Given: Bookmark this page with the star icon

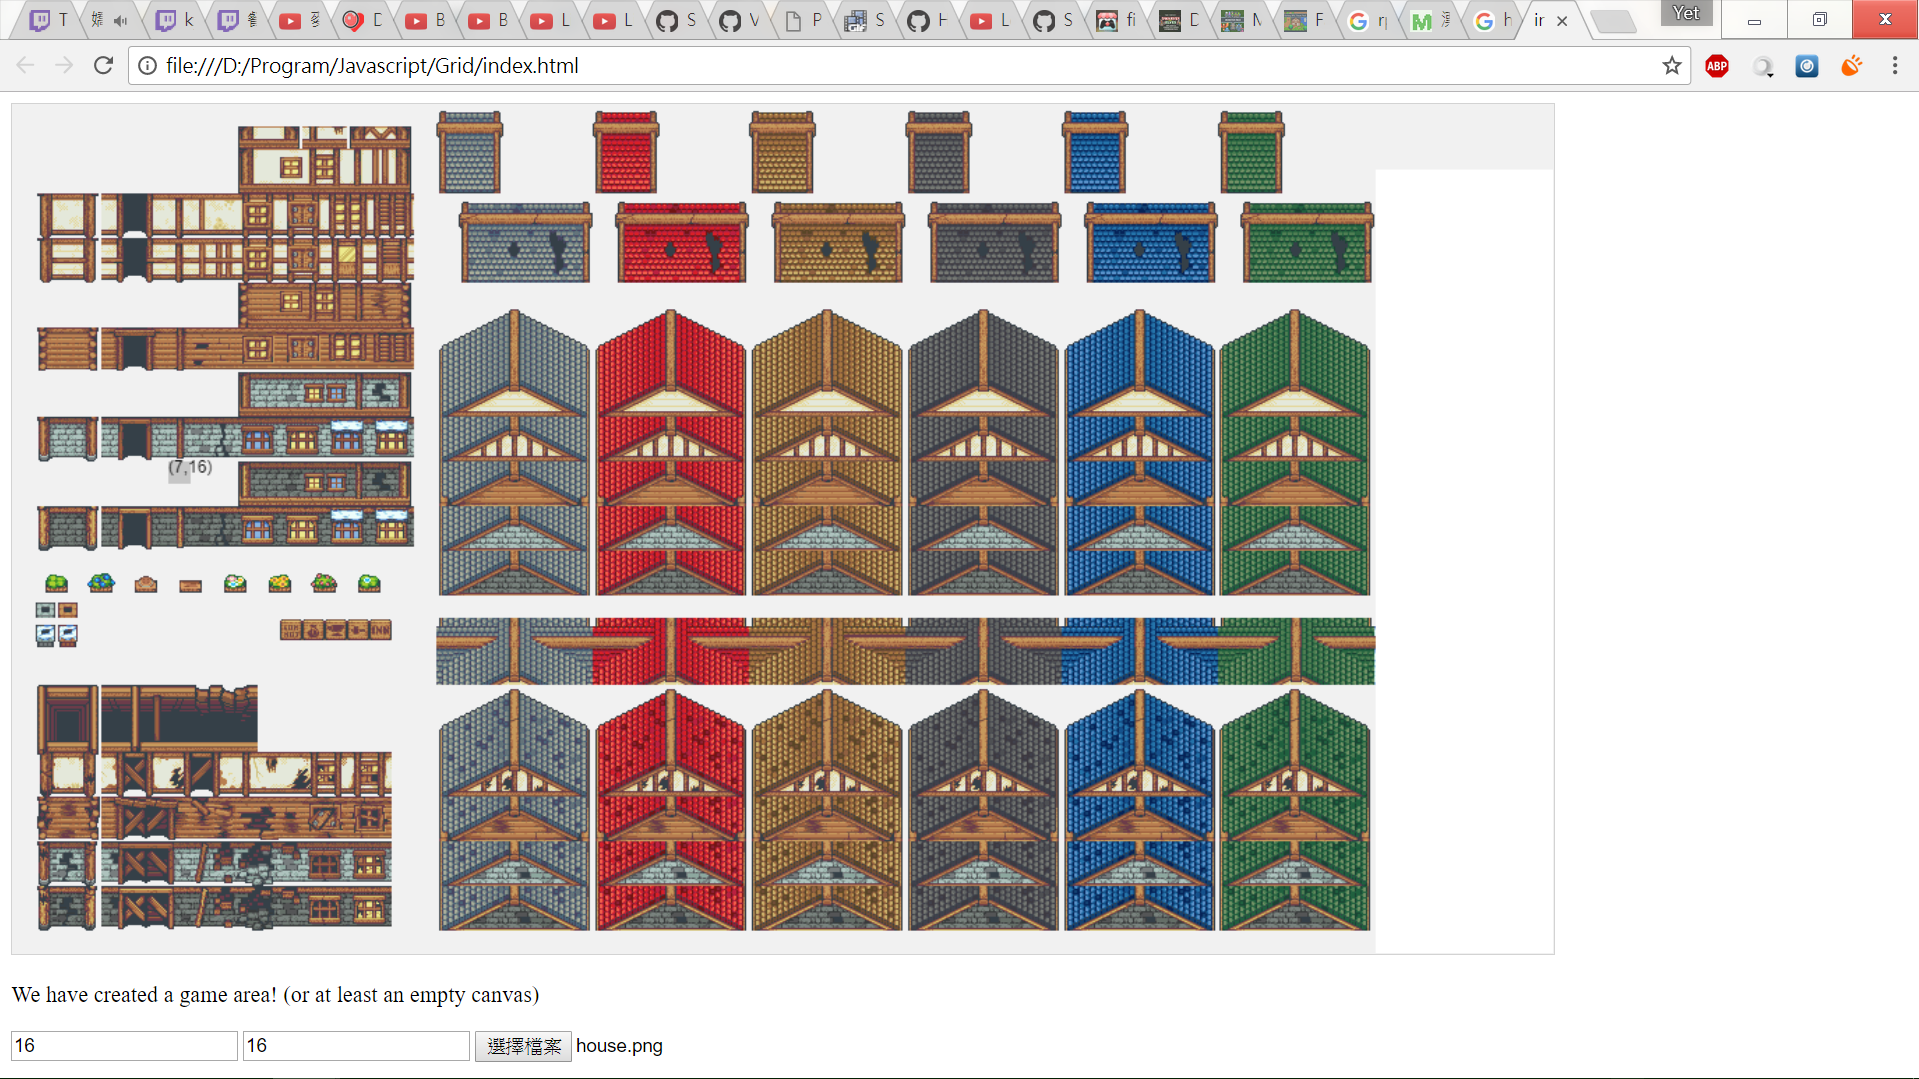Looking at the screenshot, I should 1671,66.
